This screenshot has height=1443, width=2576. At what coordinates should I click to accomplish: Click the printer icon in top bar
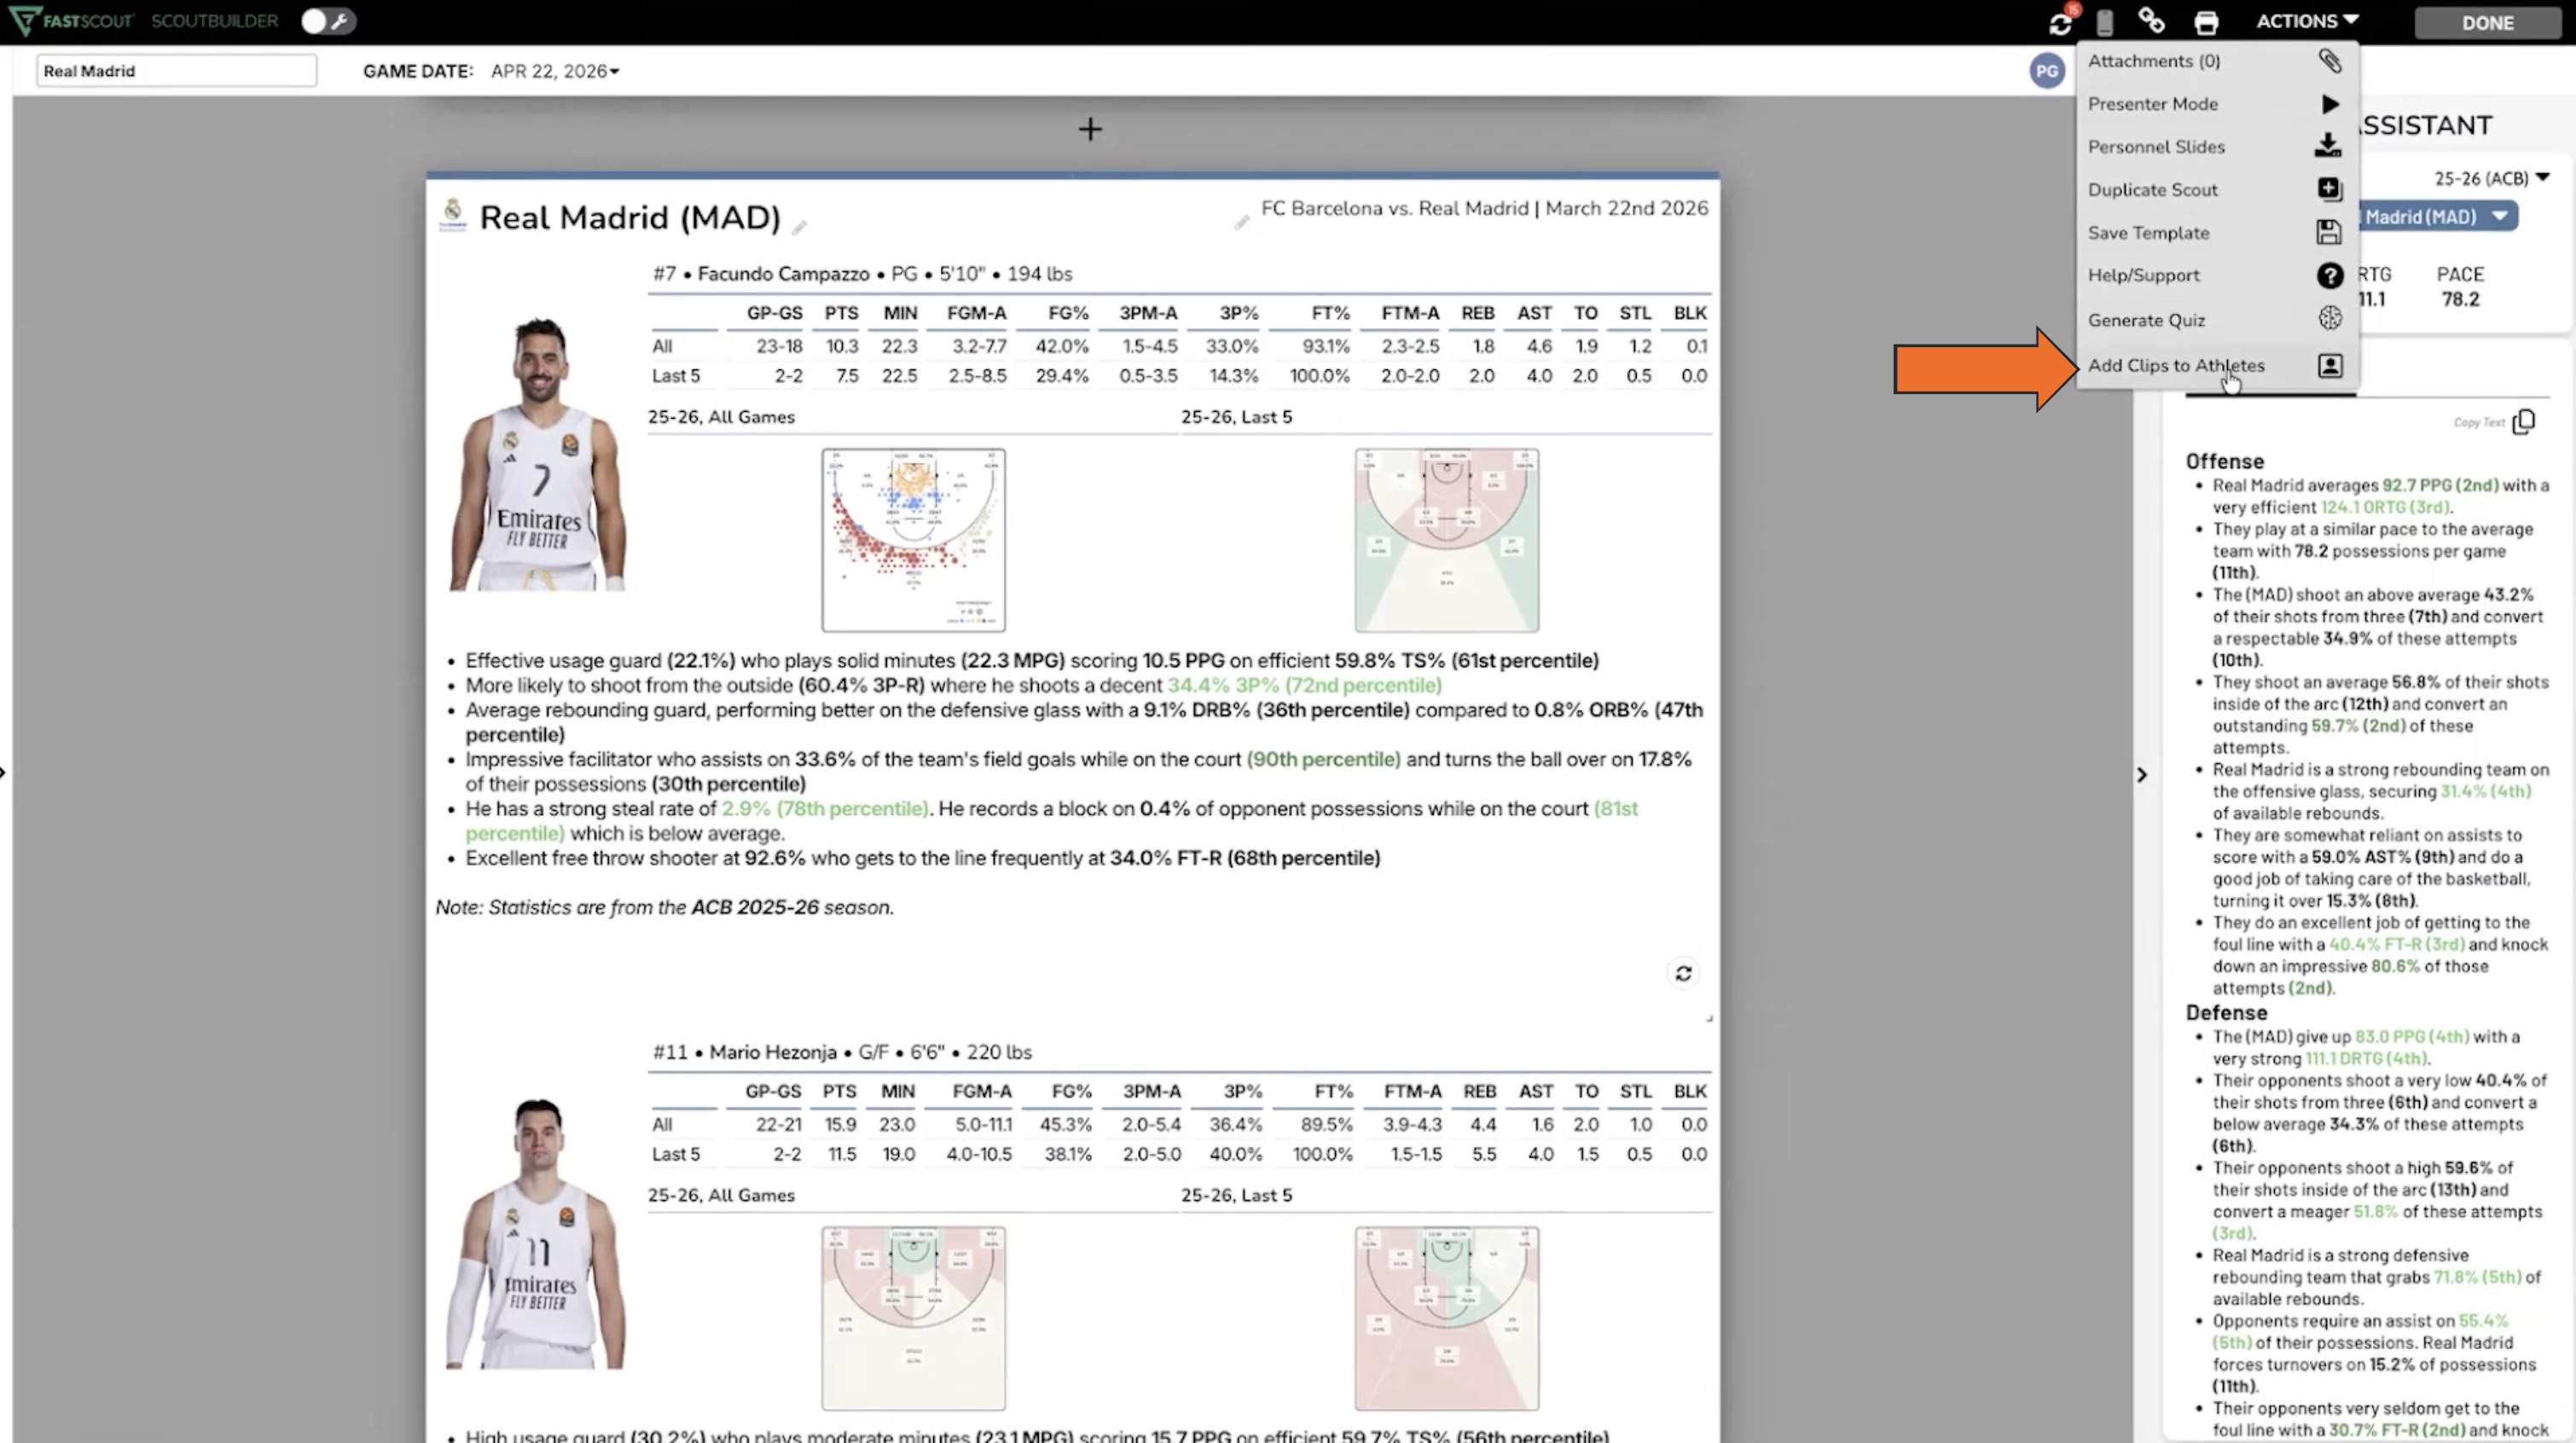tap(2206, 22)
